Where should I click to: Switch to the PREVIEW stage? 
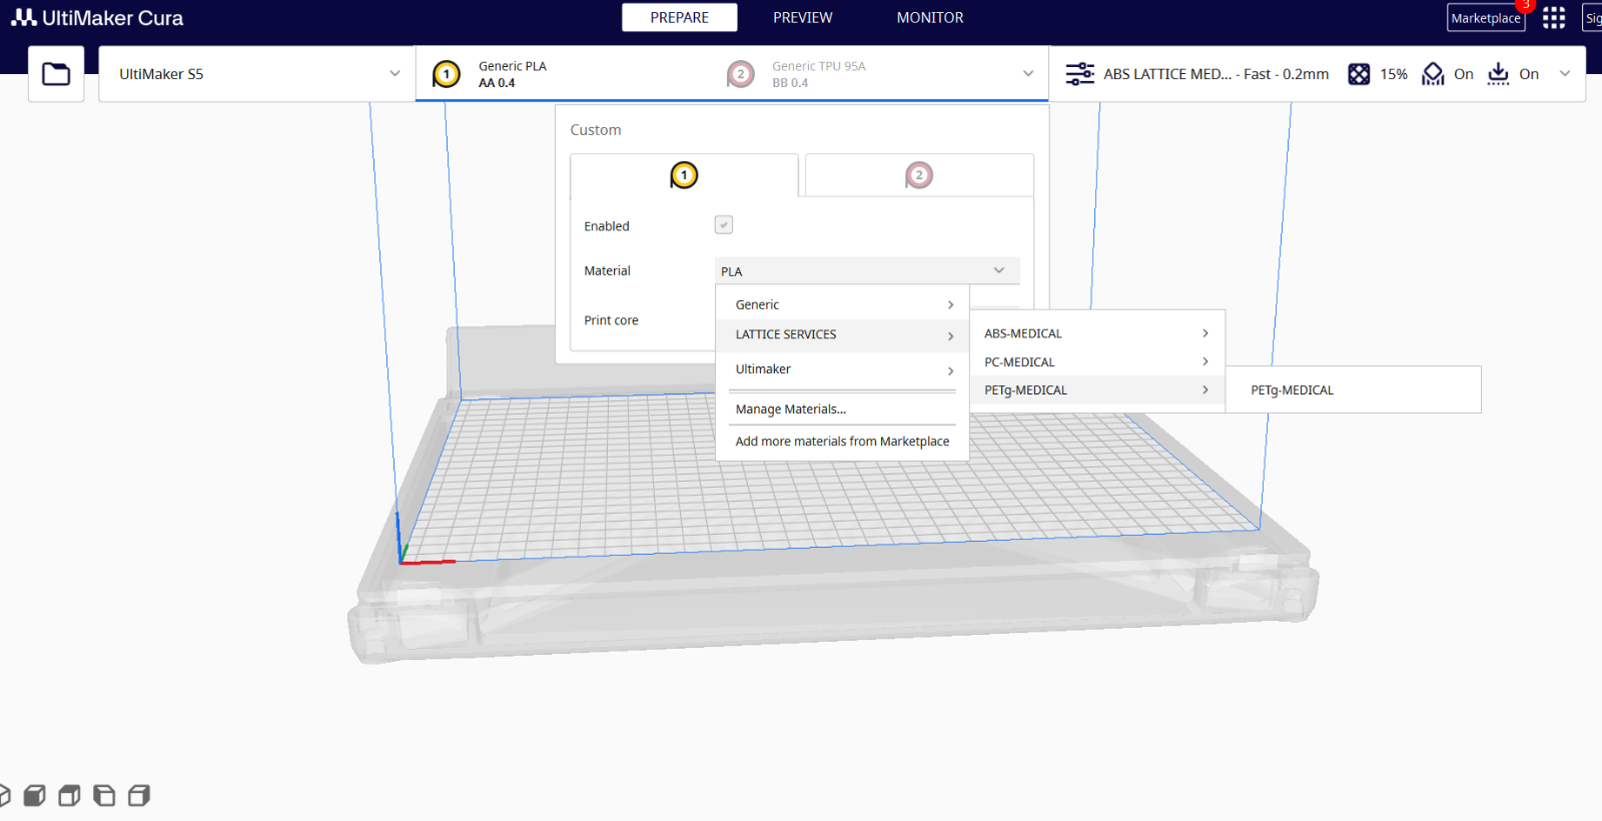coord(803,18)
